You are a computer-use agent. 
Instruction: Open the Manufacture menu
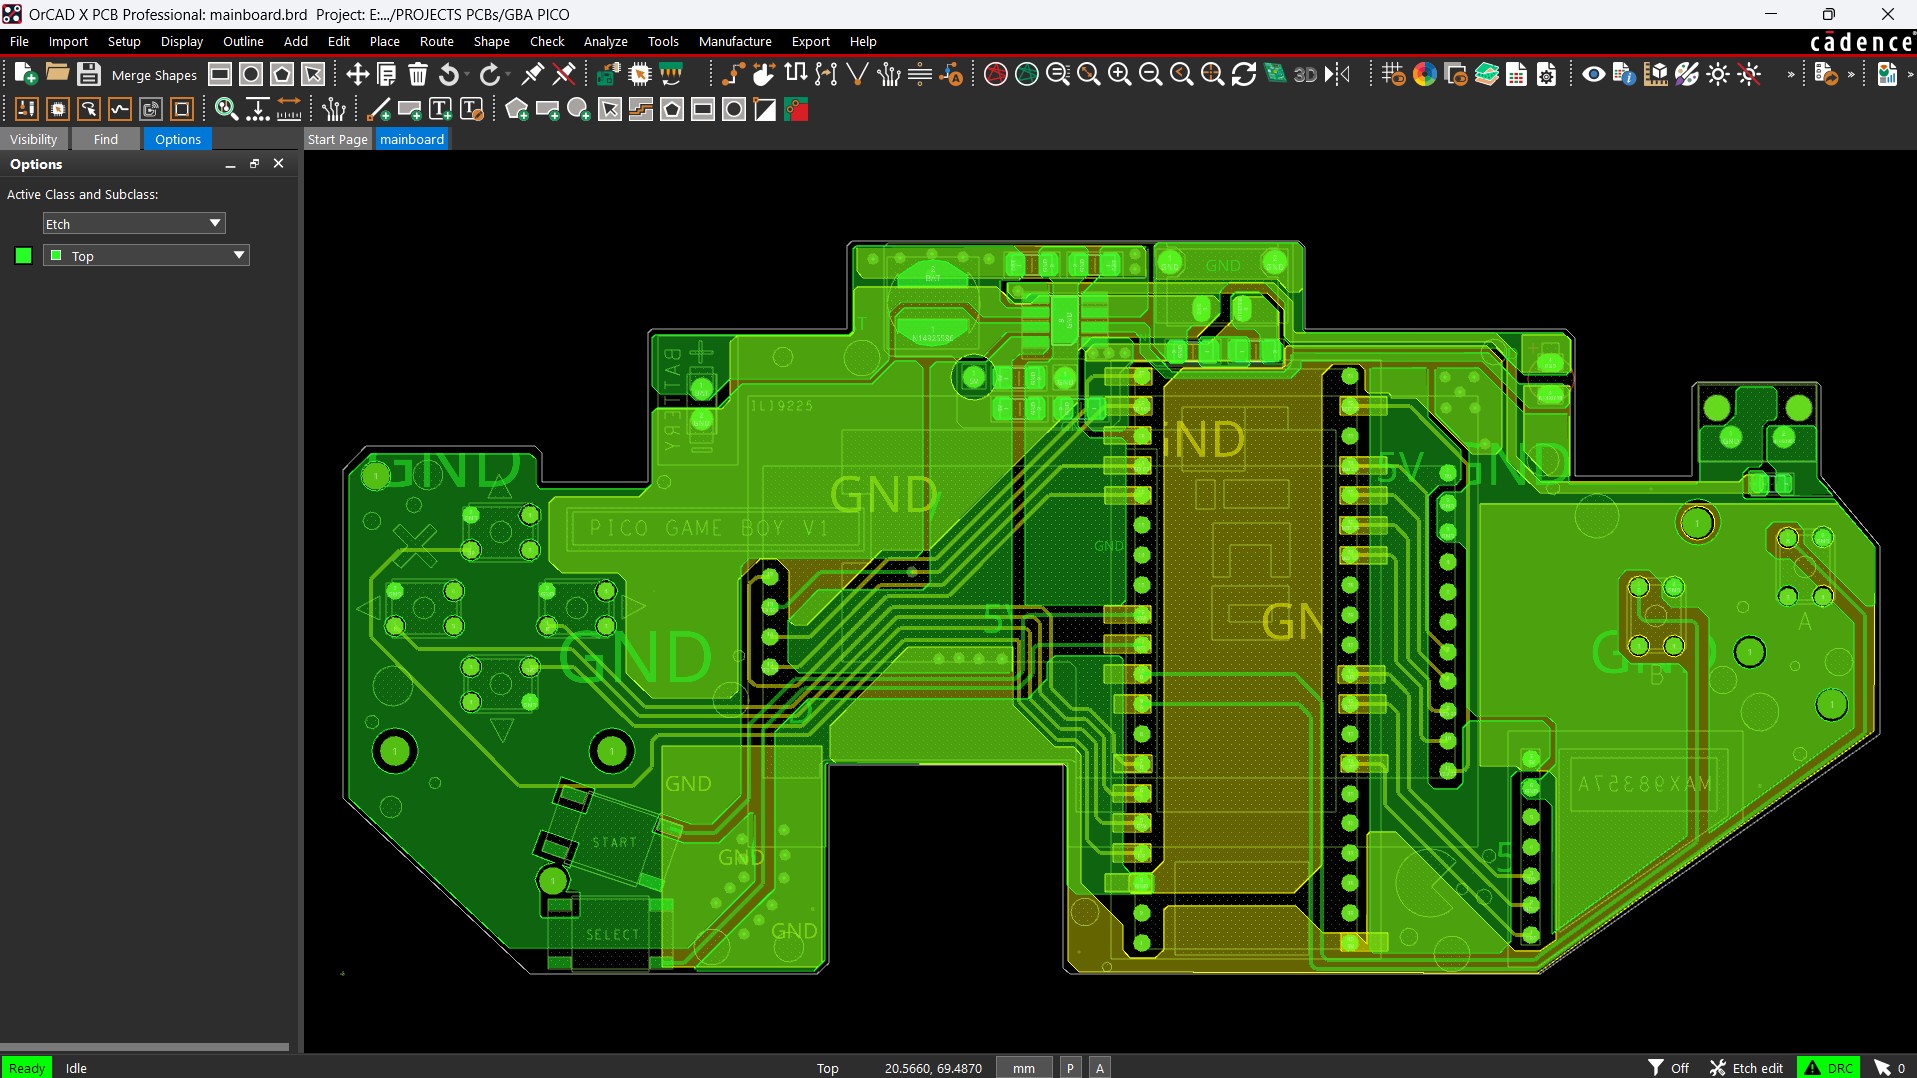734,41
